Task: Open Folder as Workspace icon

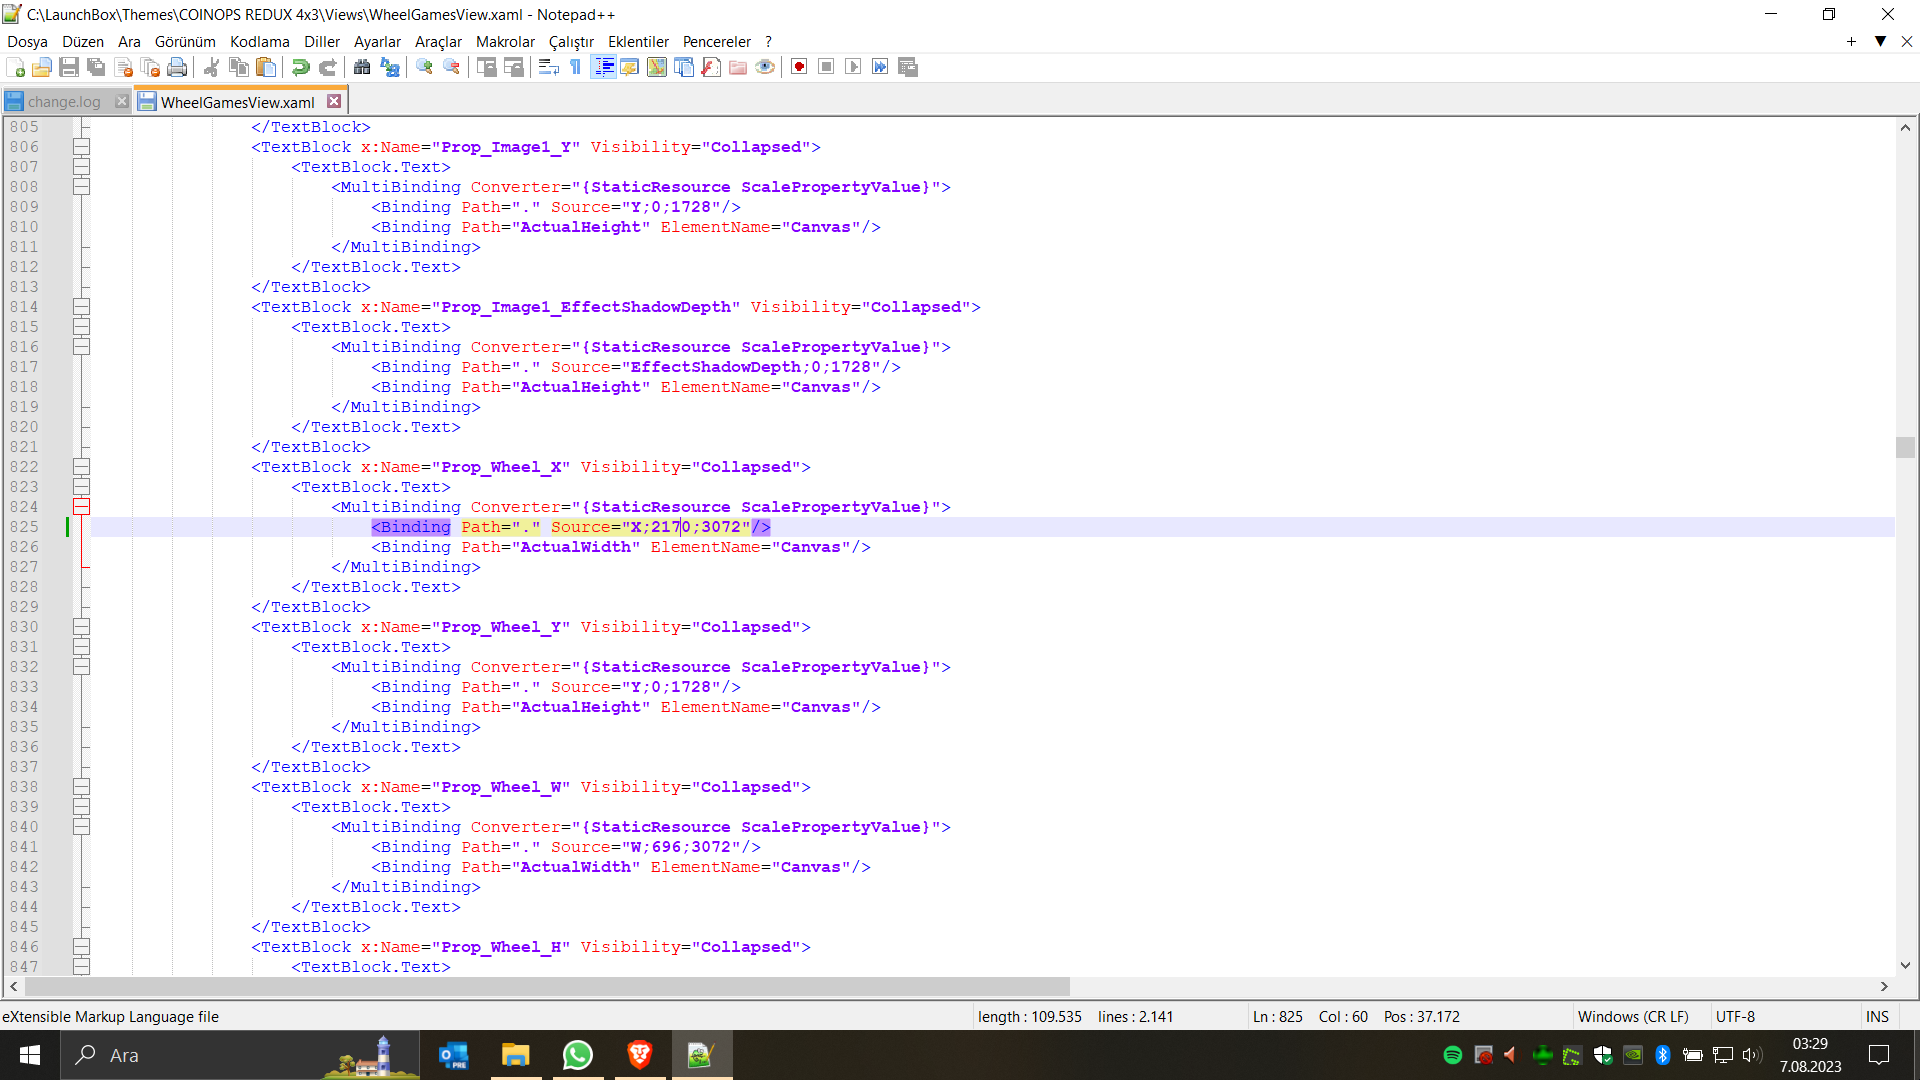Action: tap(738, 67)
